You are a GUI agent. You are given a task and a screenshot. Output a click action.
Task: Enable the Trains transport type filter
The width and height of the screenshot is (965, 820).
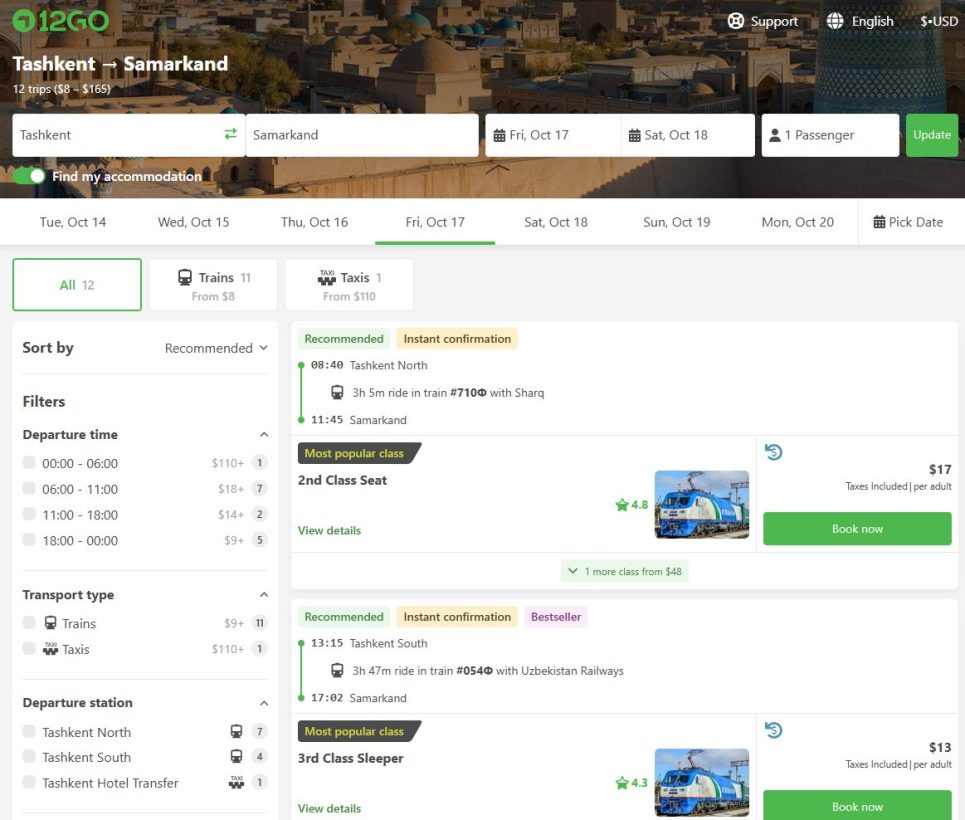pos(30,623)
